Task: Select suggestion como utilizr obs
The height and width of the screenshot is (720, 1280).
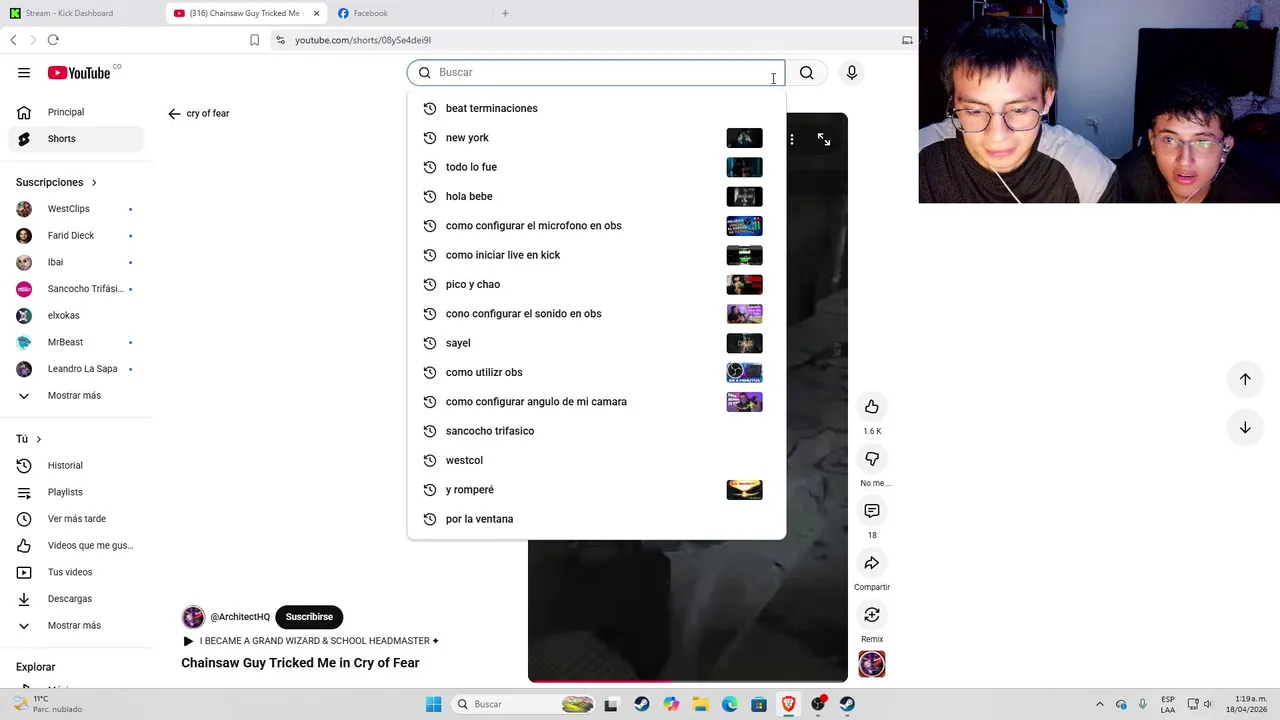Action: [596, 372]
